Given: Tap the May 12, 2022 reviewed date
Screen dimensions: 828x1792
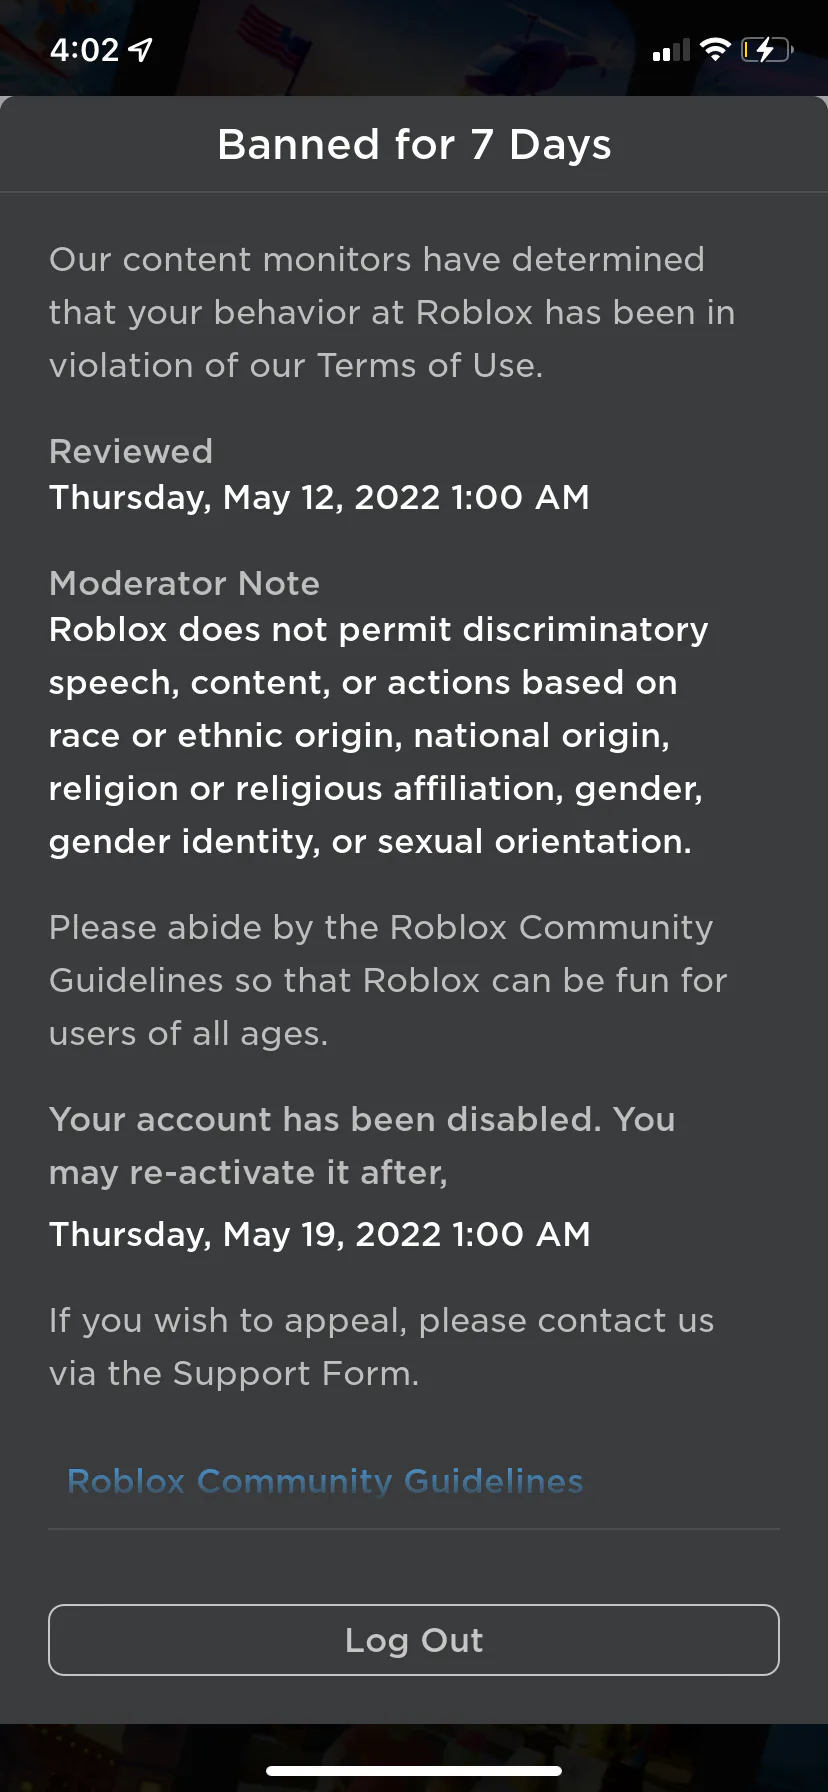Looking at the screenshot, I should point(319,497).
